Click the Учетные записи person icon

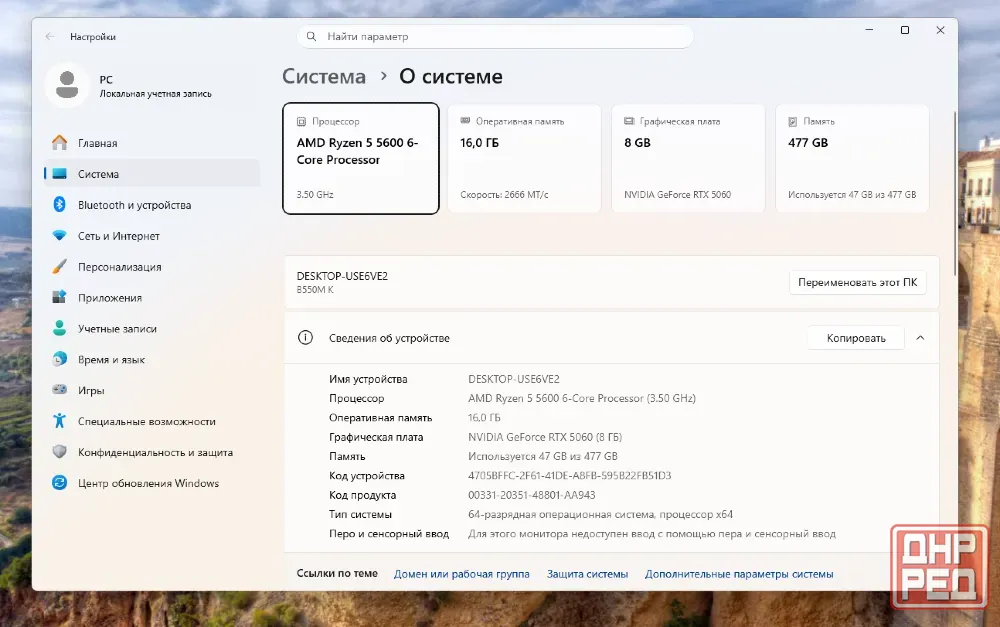[59, 328]
